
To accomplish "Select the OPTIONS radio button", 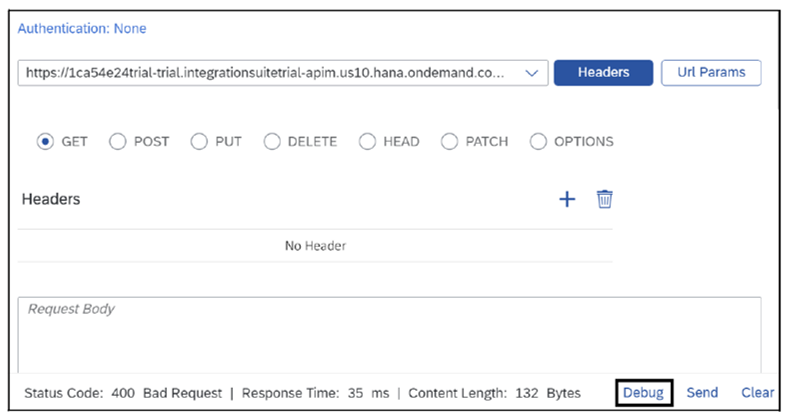I will pyautogui.click(x=539, y=142).
